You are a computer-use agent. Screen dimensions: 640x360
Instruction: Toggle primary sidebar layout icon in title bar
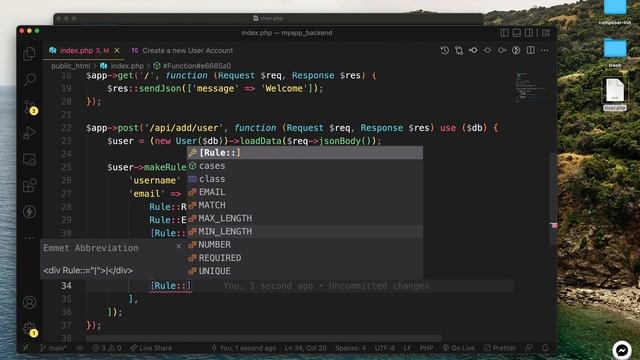point(504,33)
